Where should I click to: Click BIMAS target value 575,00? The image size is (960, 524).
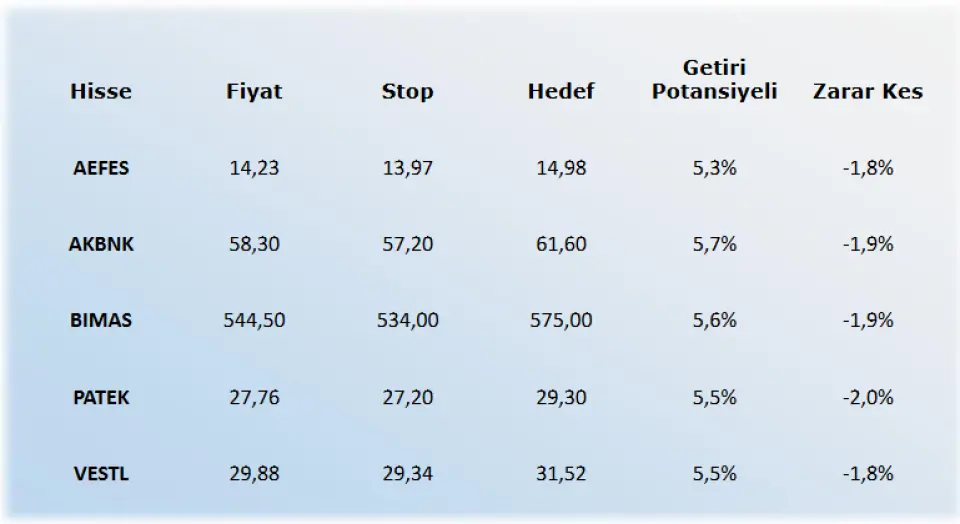pyautogui.click(x=560, y=321)
